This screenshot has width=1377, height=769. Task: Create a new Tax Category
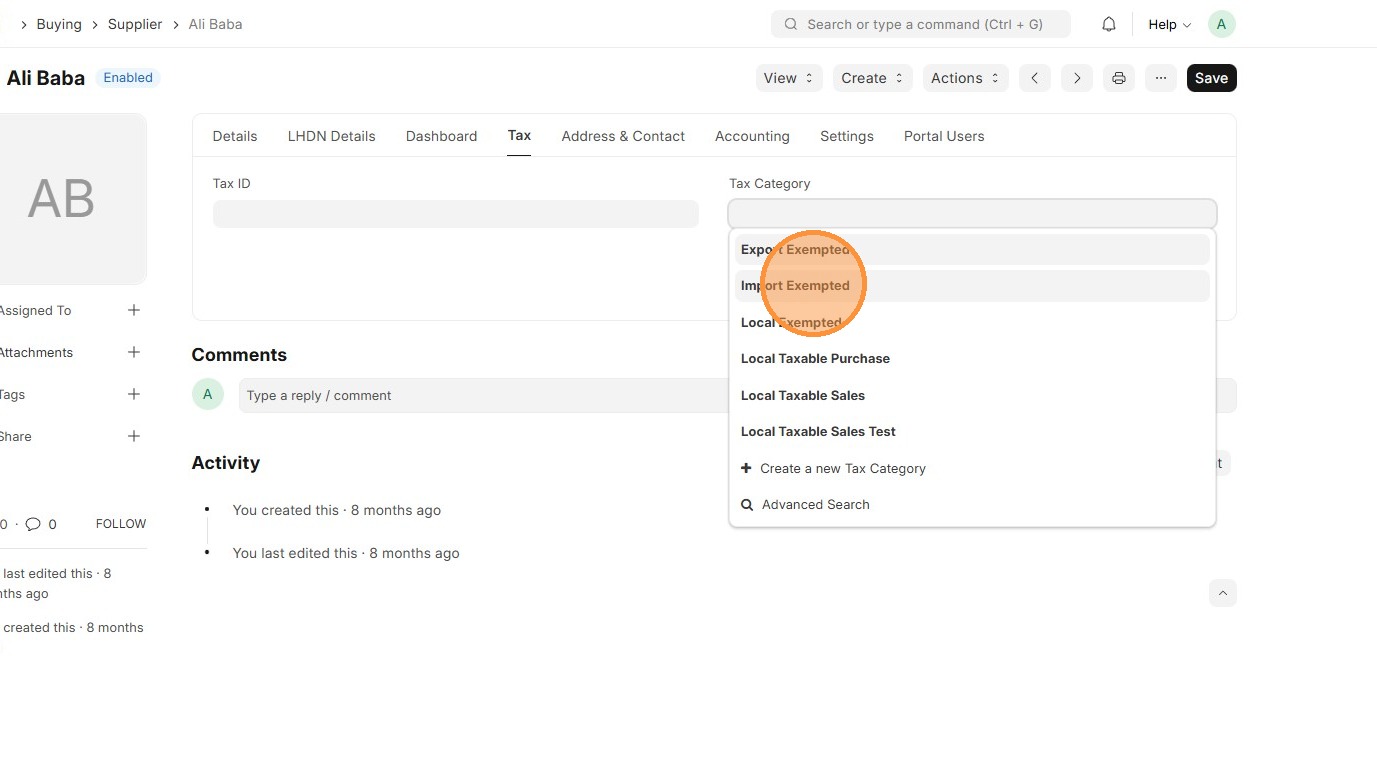pyautogui.click(x=972, y=468)
